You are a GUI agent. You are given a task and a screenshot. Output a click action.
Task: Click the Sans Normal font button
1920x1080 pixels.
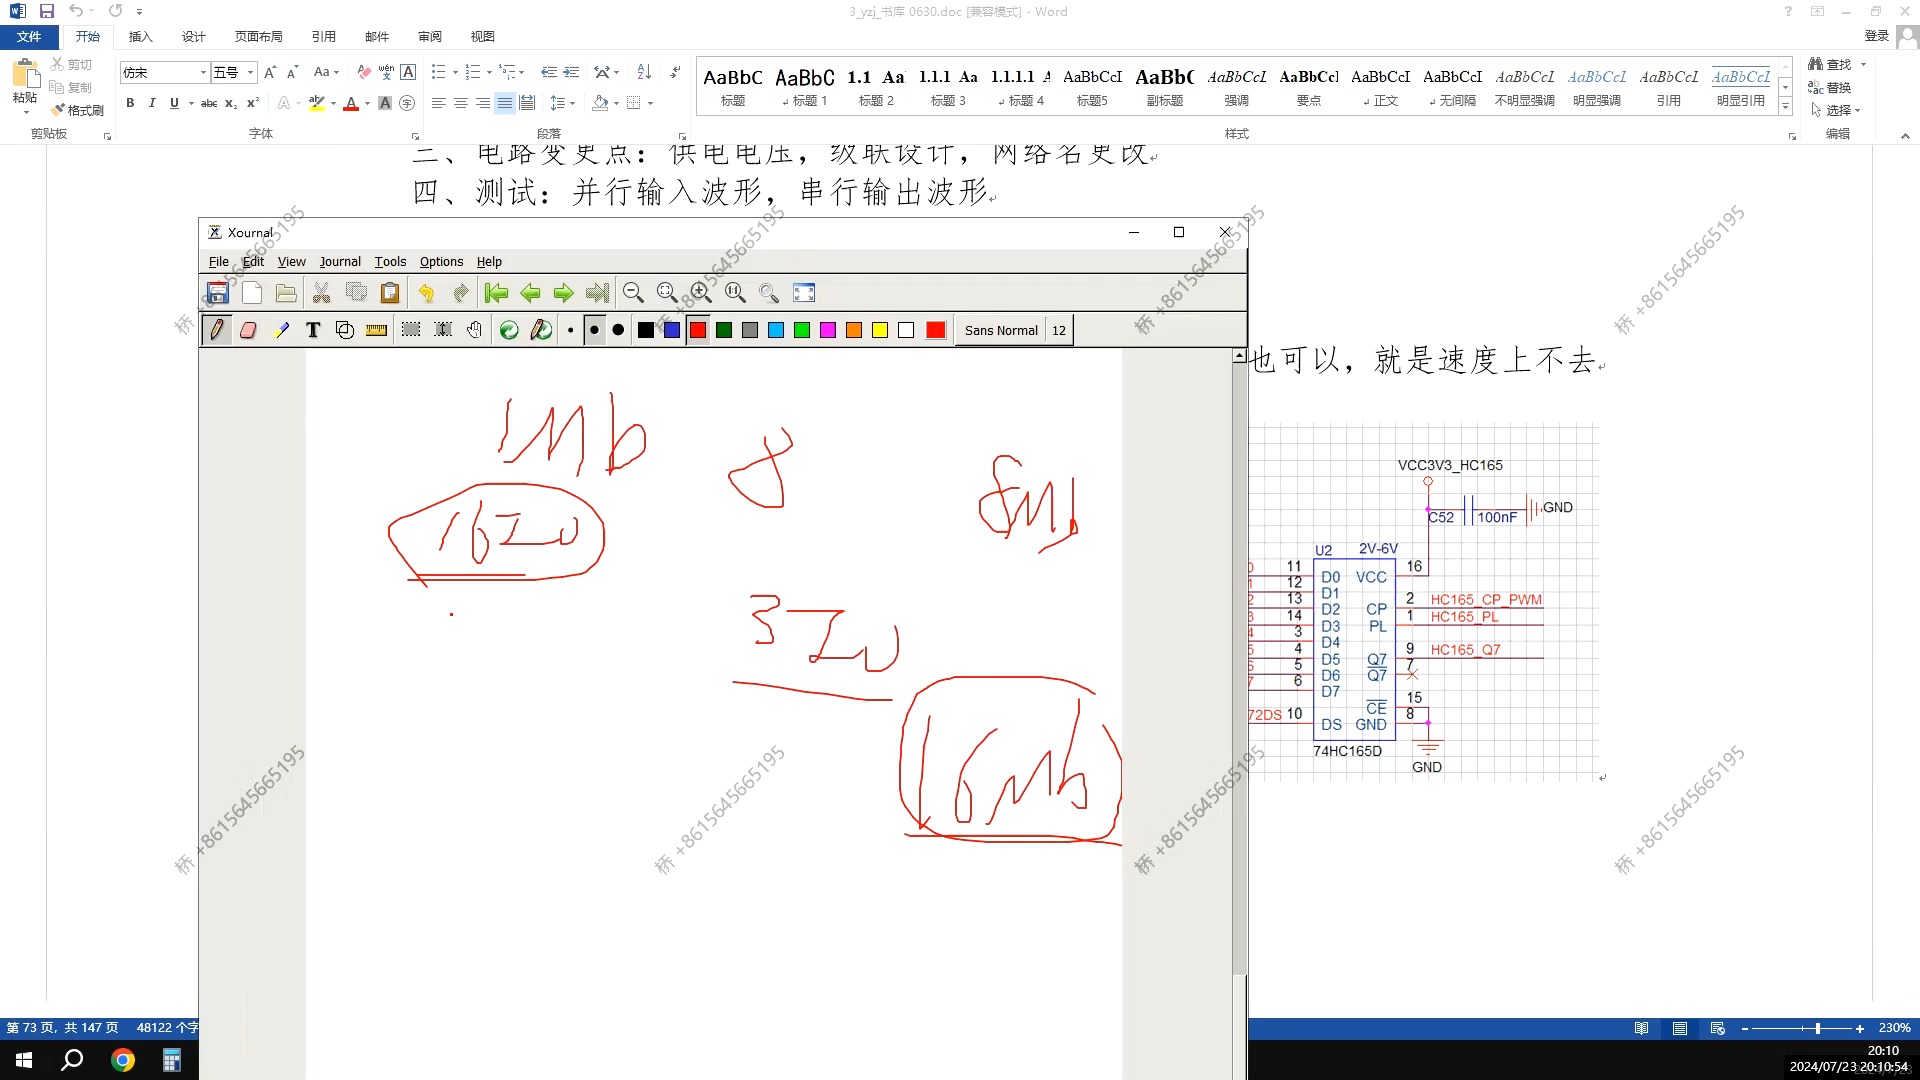[1001, 330]
